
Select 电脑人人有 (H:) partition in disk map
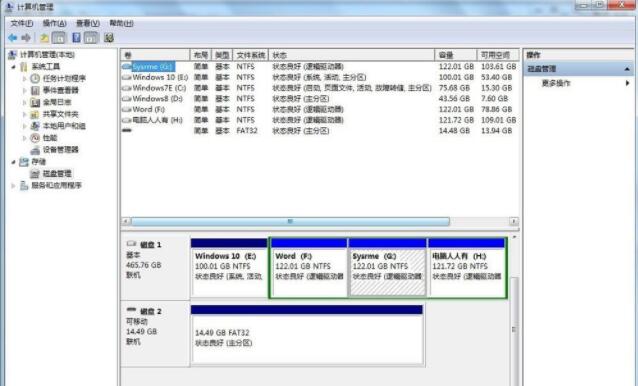coord(467,268)
